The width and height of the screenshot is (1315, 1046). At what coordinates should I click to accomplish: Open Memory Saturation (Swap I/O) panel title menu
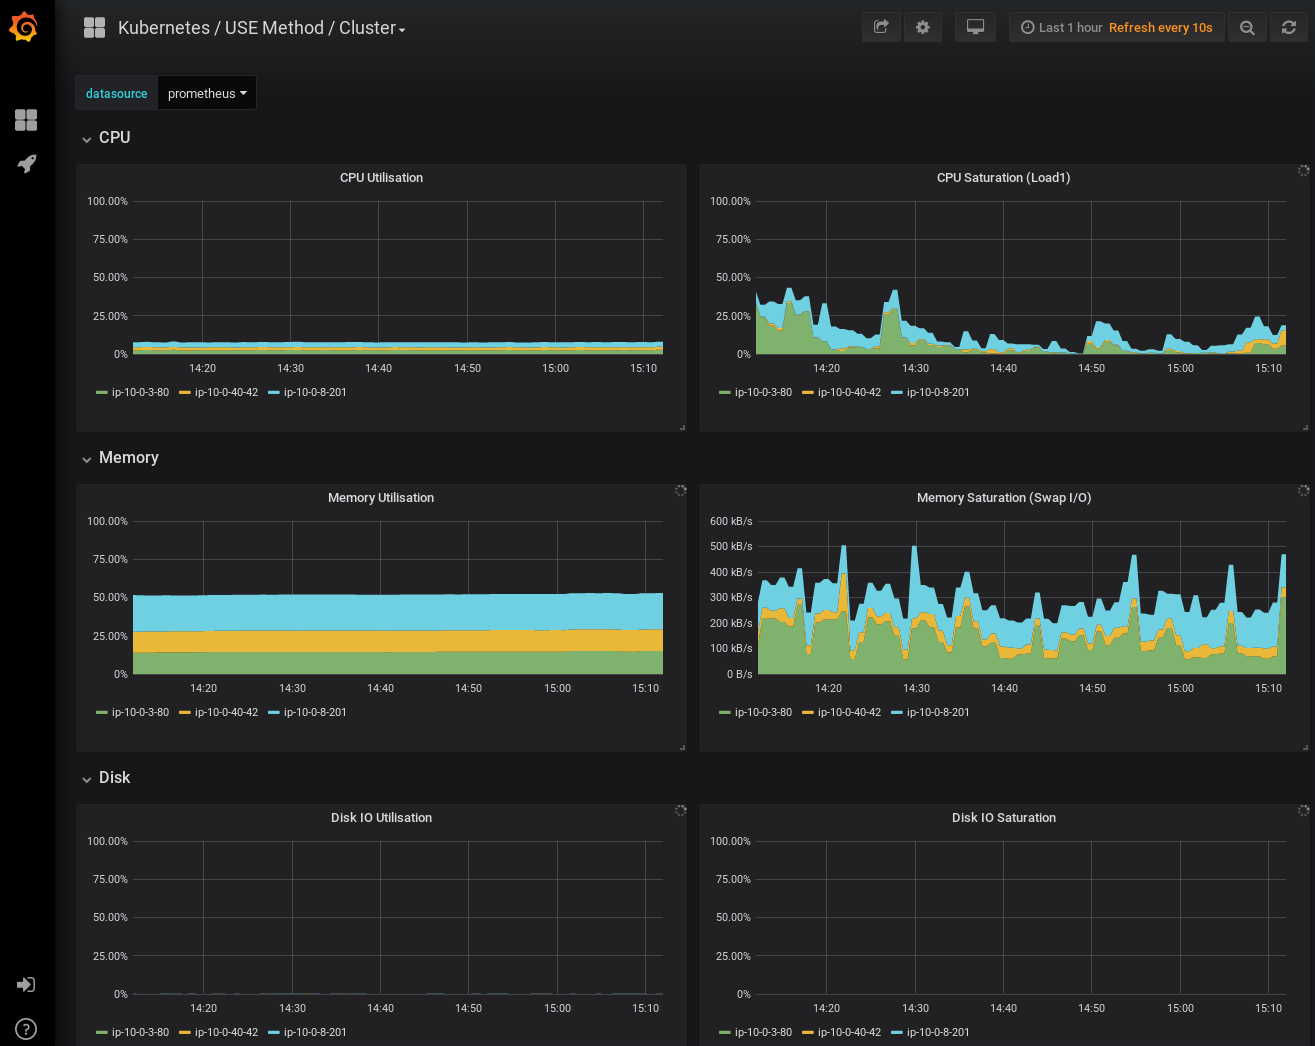(x=1003, y=497)
